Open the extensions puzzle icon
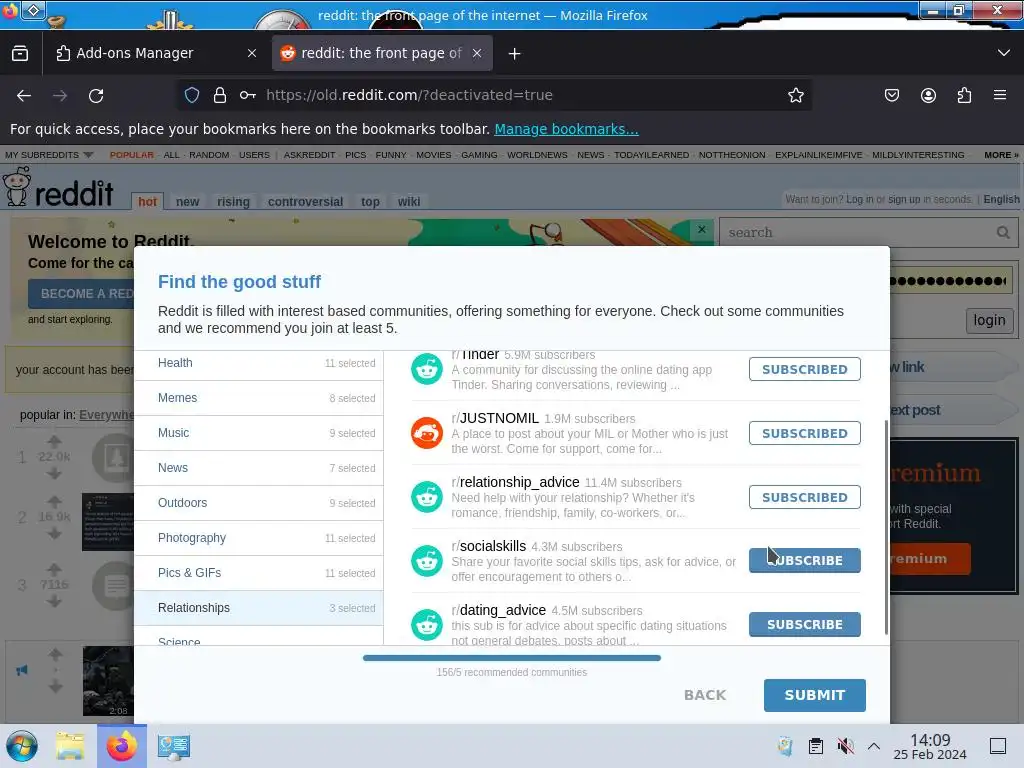 964,95
